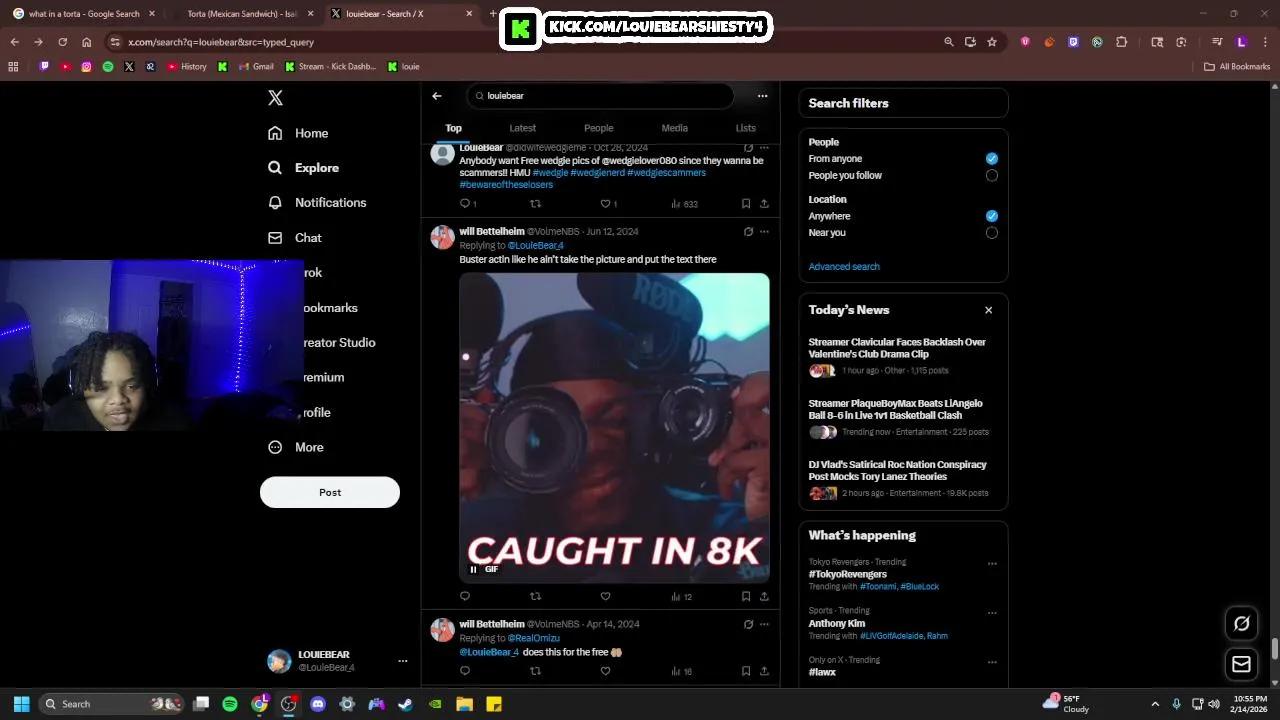Click the louiebear search input field
This screenshot has height=720, width=1280.
[600, 96]
